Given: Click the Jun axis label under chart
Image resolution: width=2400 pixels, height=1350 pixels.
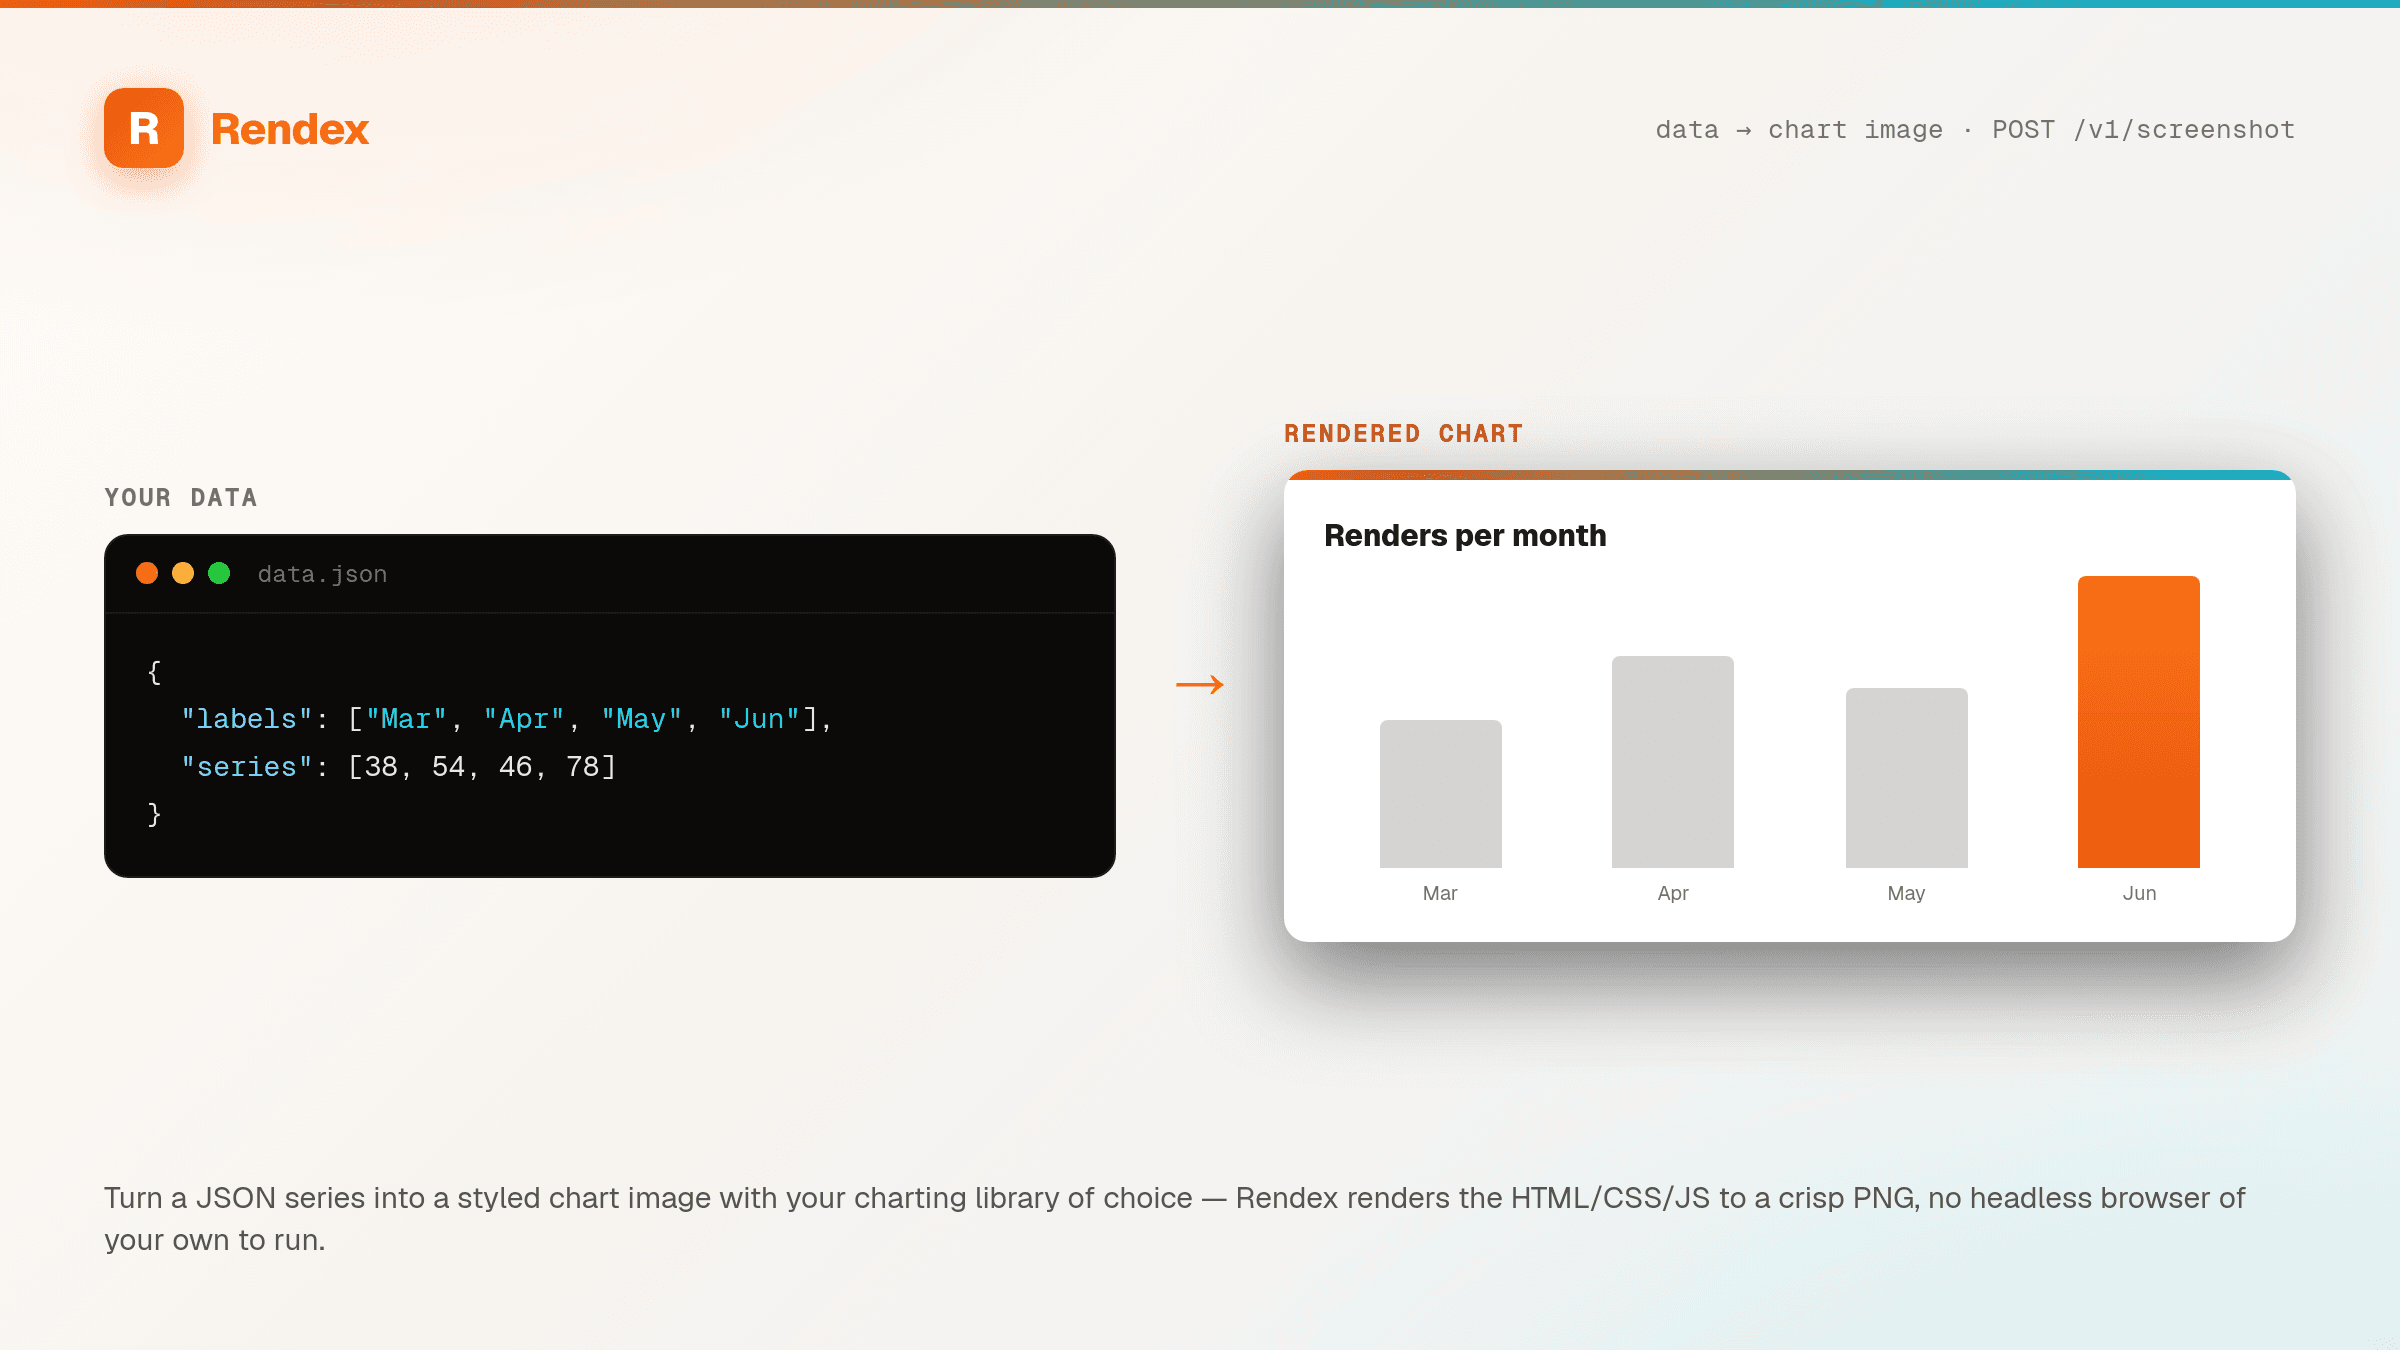Looking at the screenshot, I should pos(2139,893).
